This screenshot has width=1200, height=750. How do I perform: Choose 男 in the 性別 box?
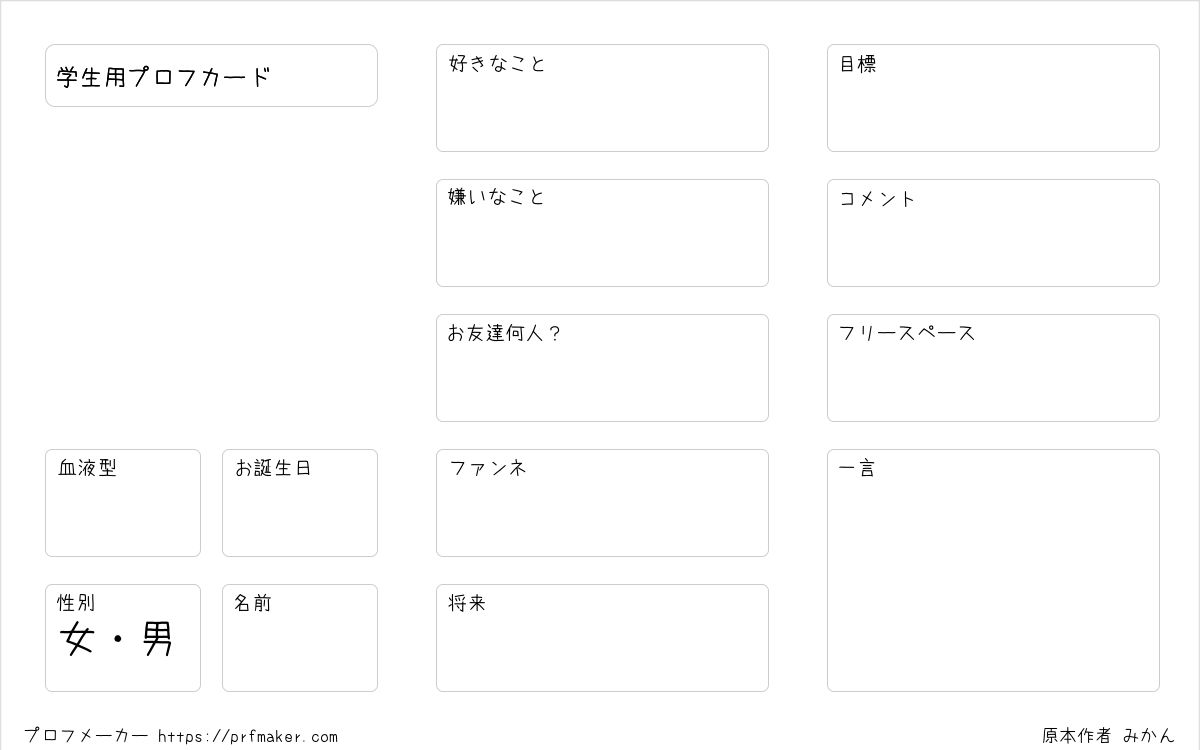157,639
